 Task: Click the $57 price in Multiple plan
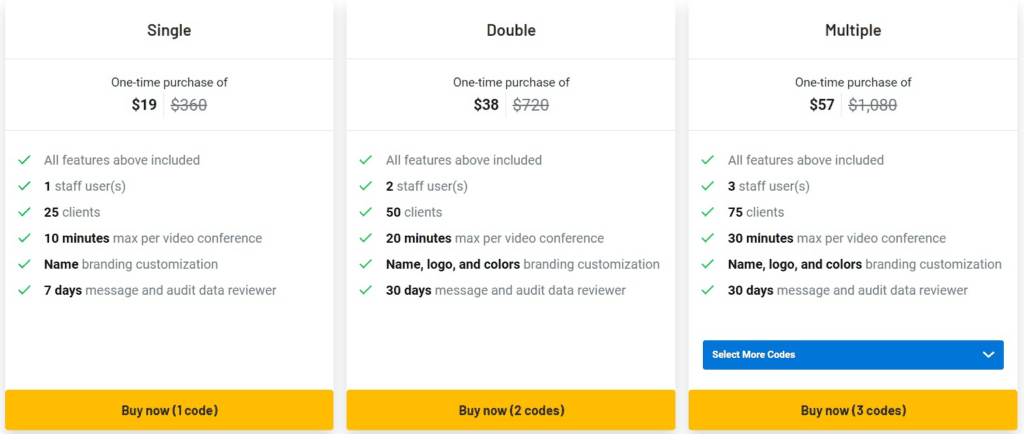(822, 104)
